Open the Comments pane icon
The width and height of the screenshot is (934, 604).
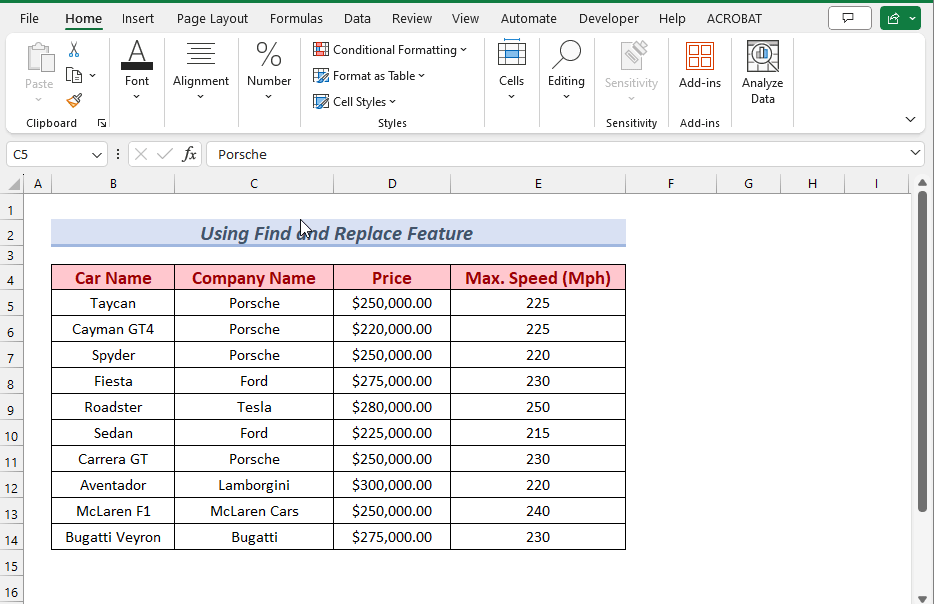(x=849, y=18)
